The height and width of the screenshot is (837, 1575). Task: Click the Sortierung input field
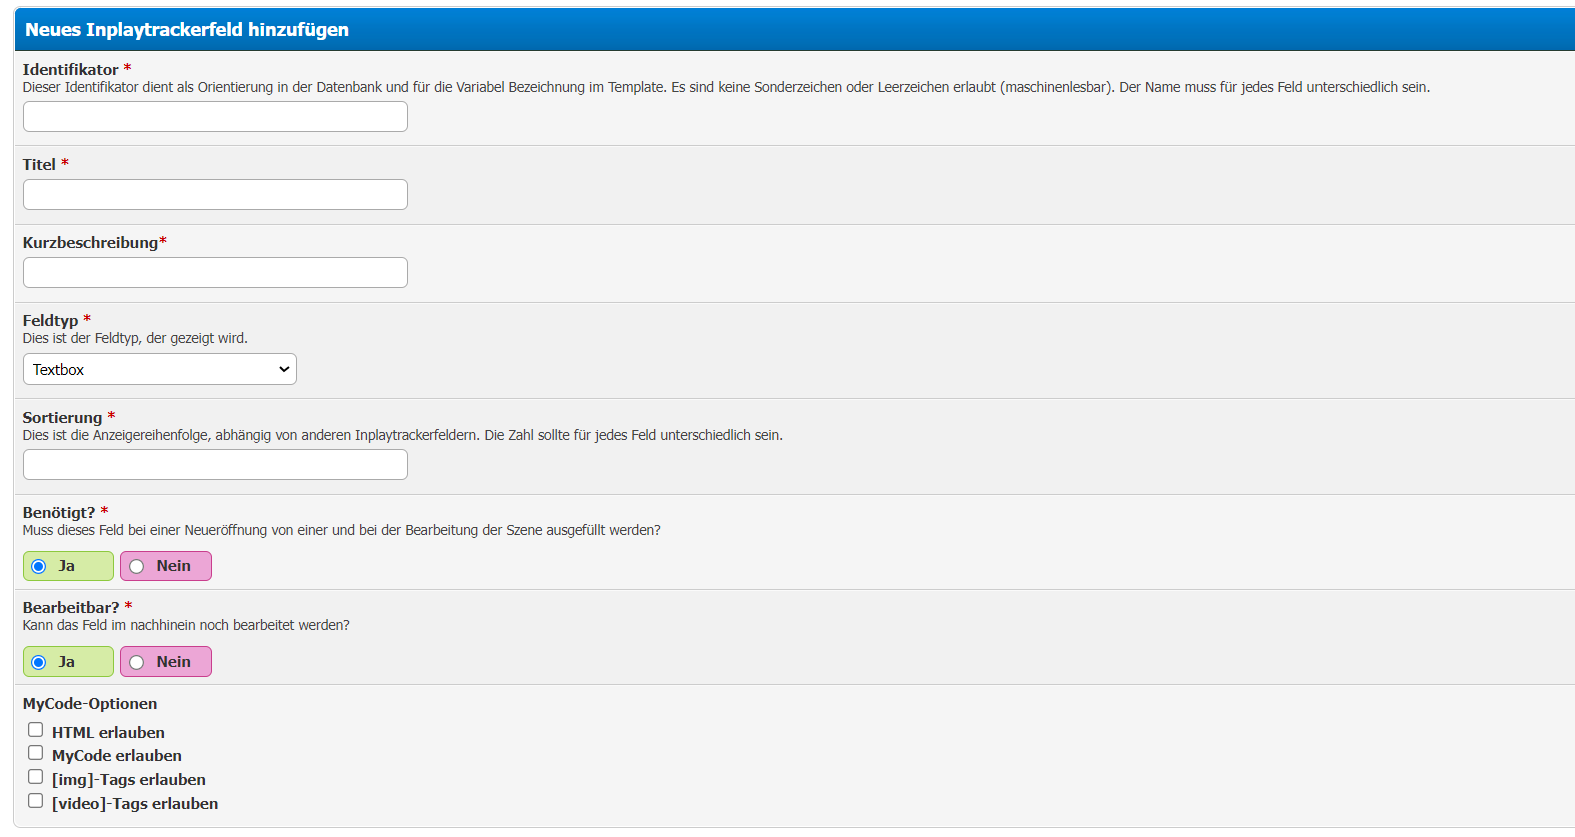coord(215,465)
